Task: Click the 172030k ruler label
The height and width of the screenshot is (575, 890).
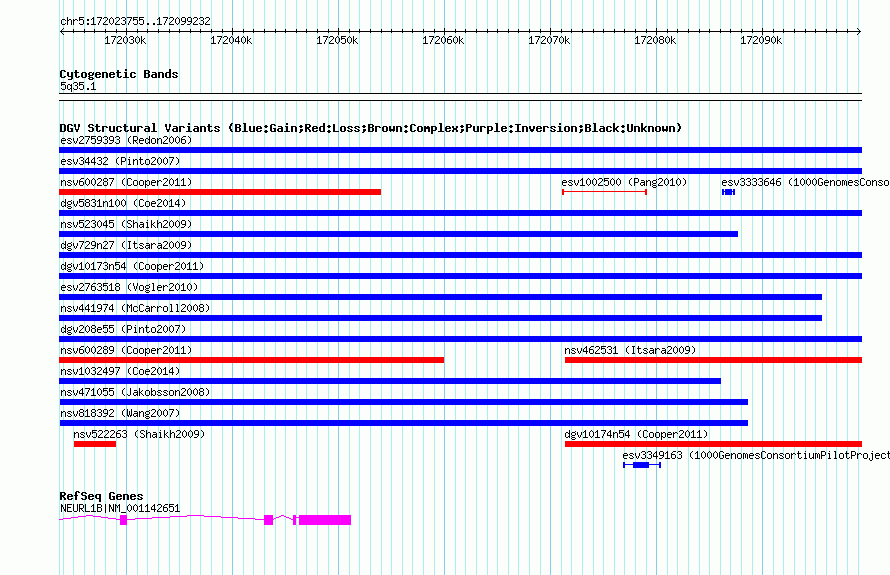Action: pos(125,40)
